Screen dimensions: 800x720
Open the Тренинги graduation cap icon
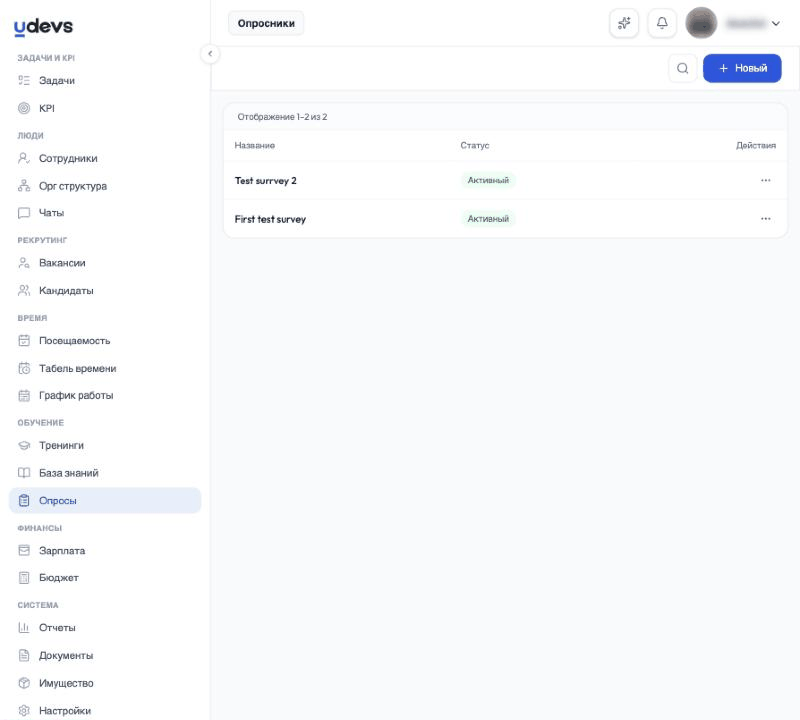24,445
